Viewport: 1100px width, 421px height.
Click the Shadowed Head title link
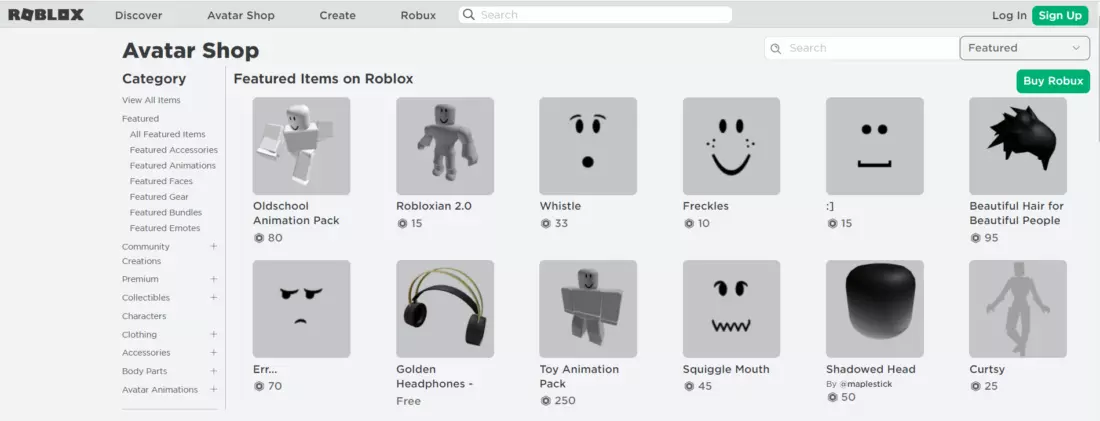[x=871, y=369]
